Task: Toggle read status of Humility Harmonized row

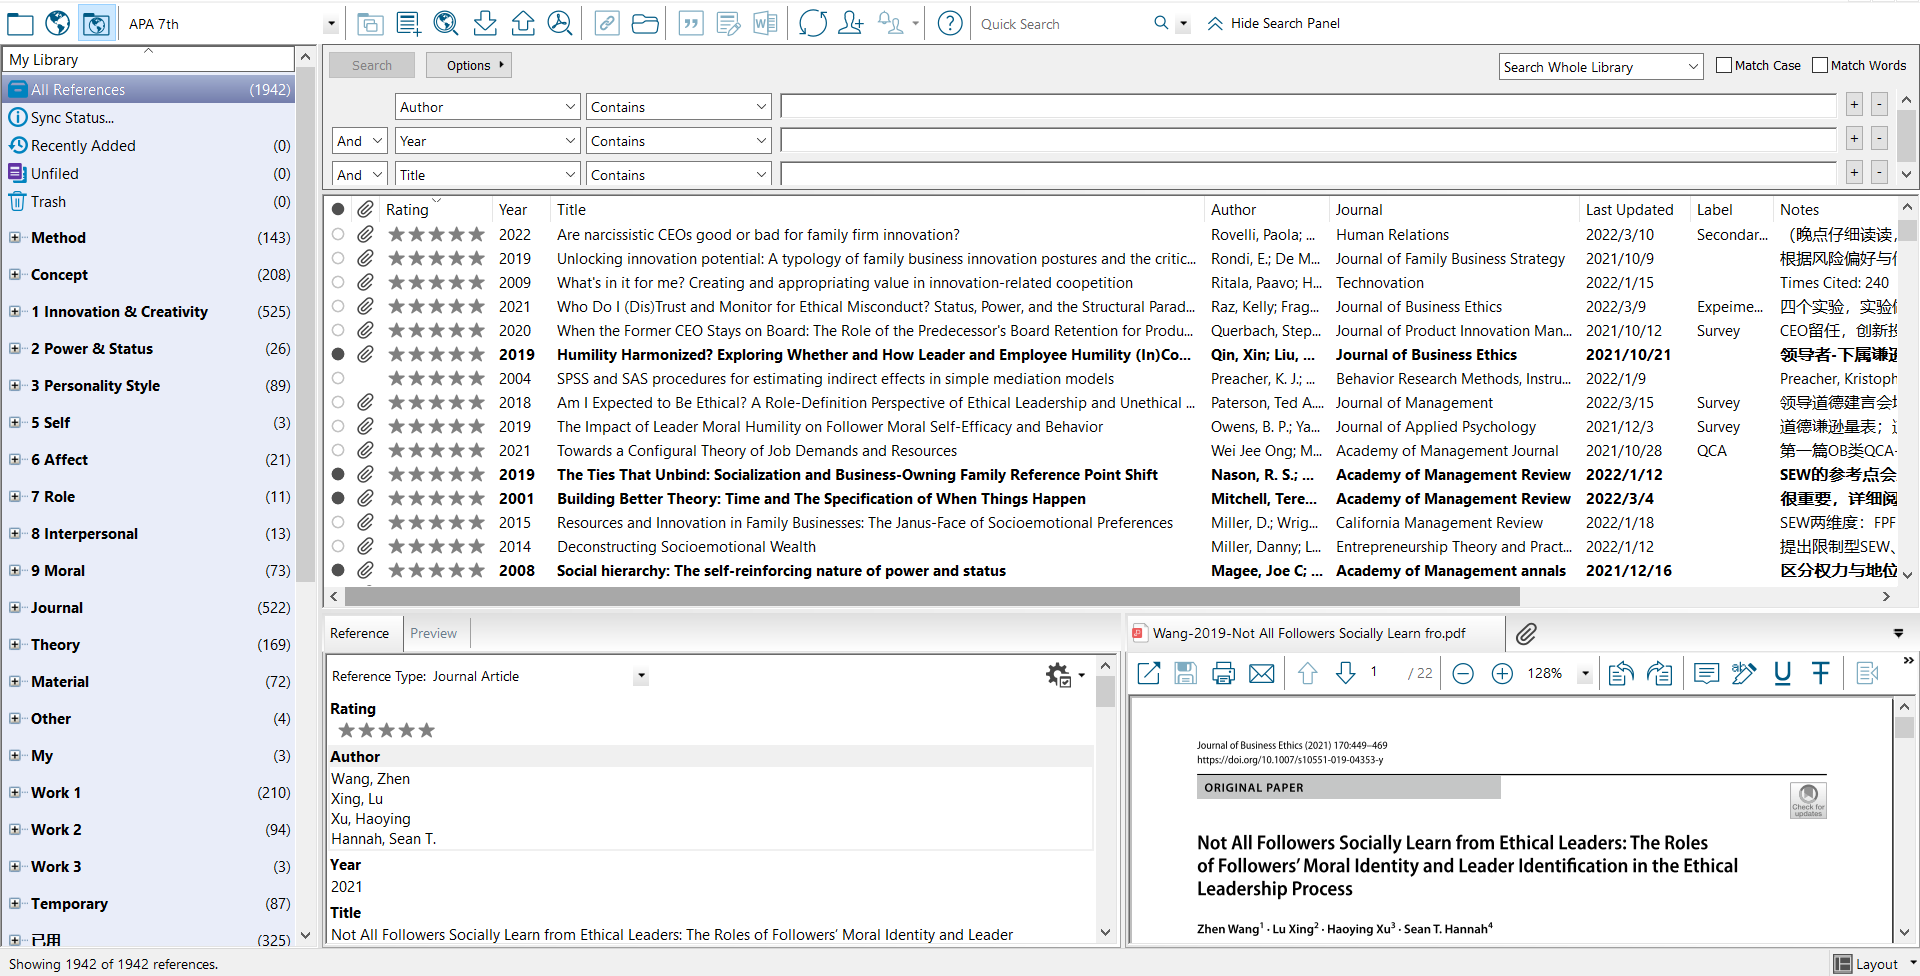Action: click(338, 354)
